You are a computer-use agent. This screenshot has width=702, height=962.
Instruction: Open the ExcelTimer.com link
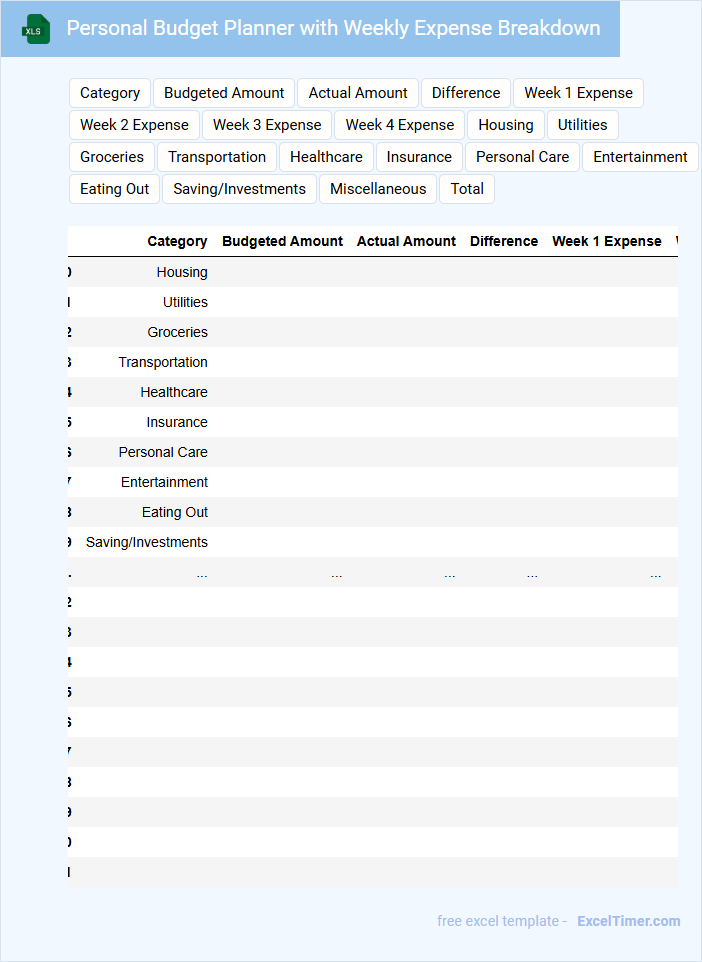pyautogui.click(x=629, y=921)
